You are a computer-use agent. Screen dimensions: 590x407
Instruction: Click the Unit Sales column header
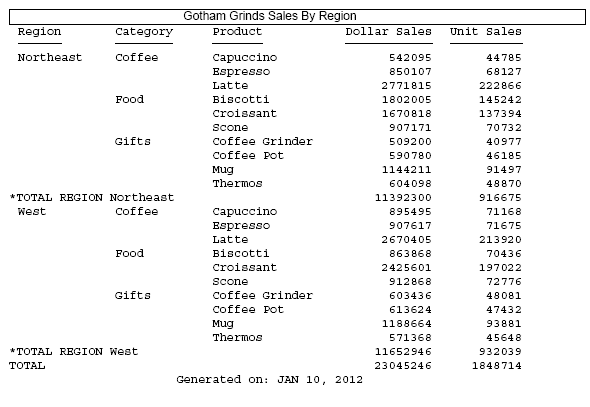click(x=486, y=31)
